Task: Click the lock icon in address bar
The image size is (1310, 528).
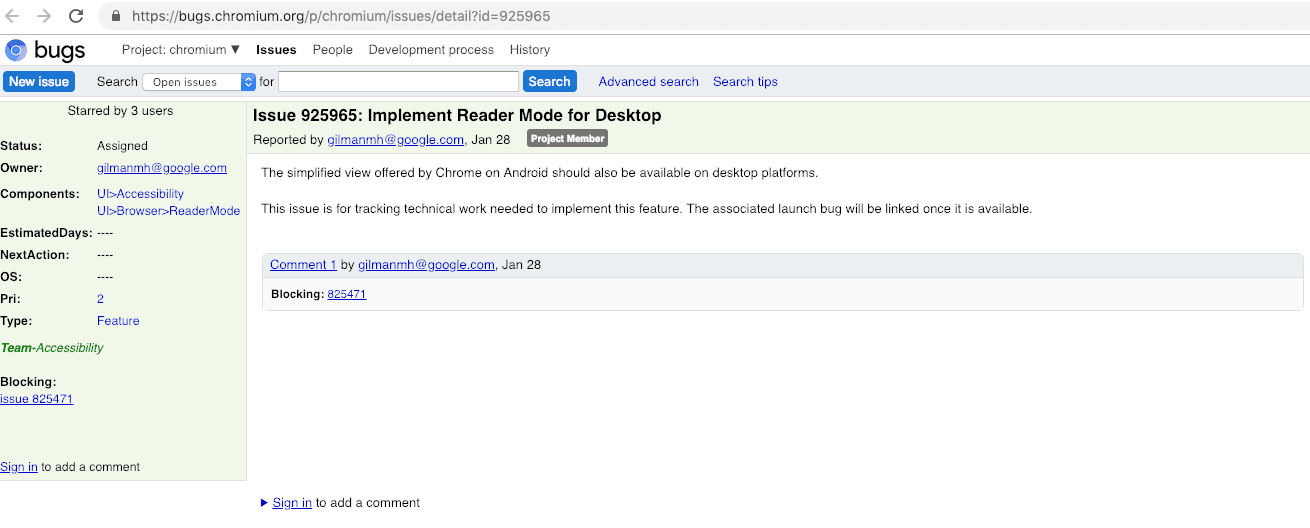Action: 116,17
